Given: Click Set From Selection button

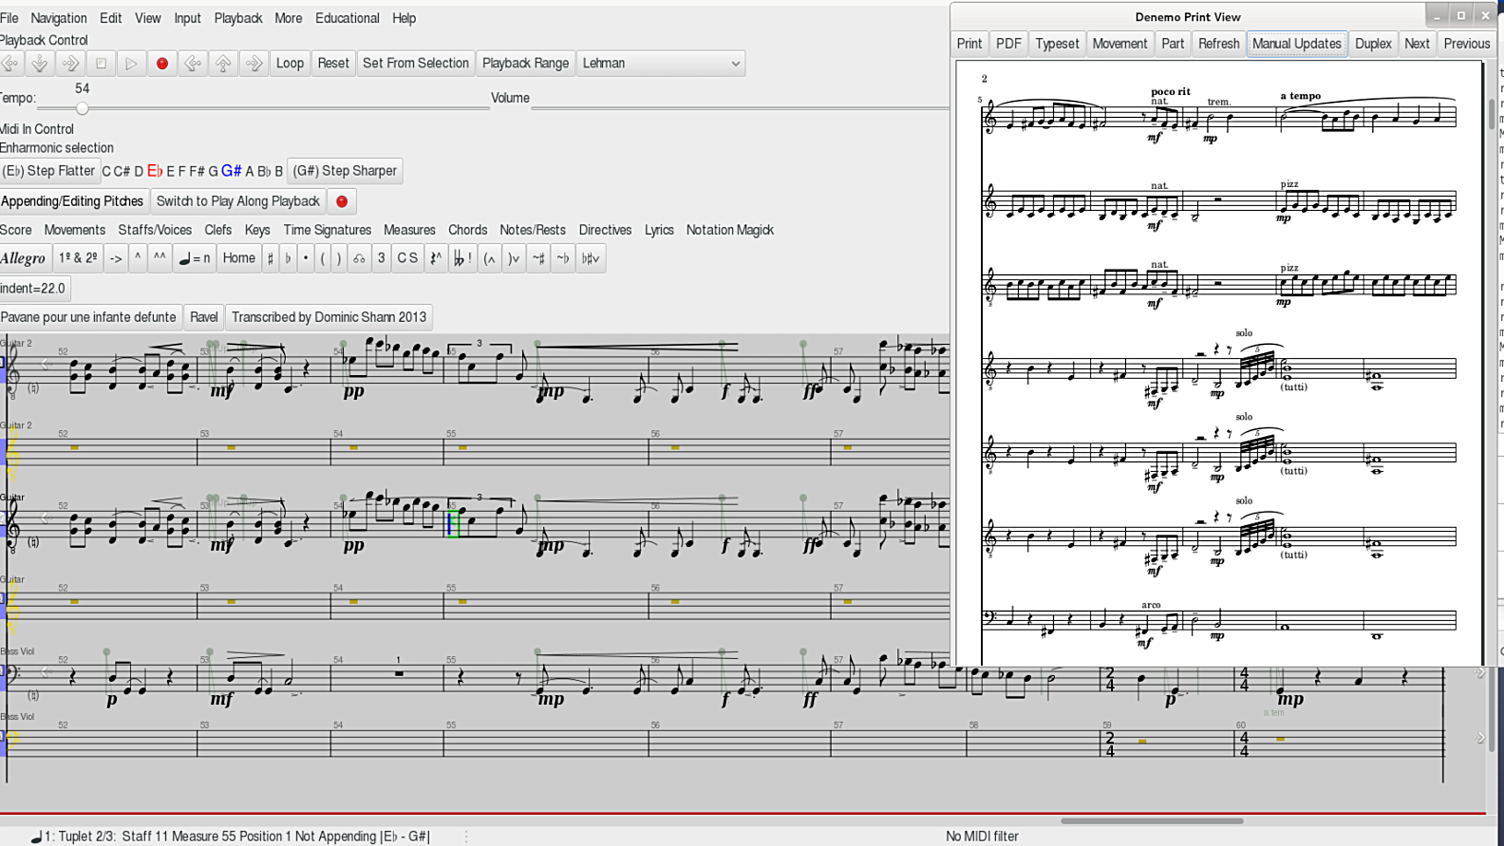Looking at the screenshot, I should [415, 63].
